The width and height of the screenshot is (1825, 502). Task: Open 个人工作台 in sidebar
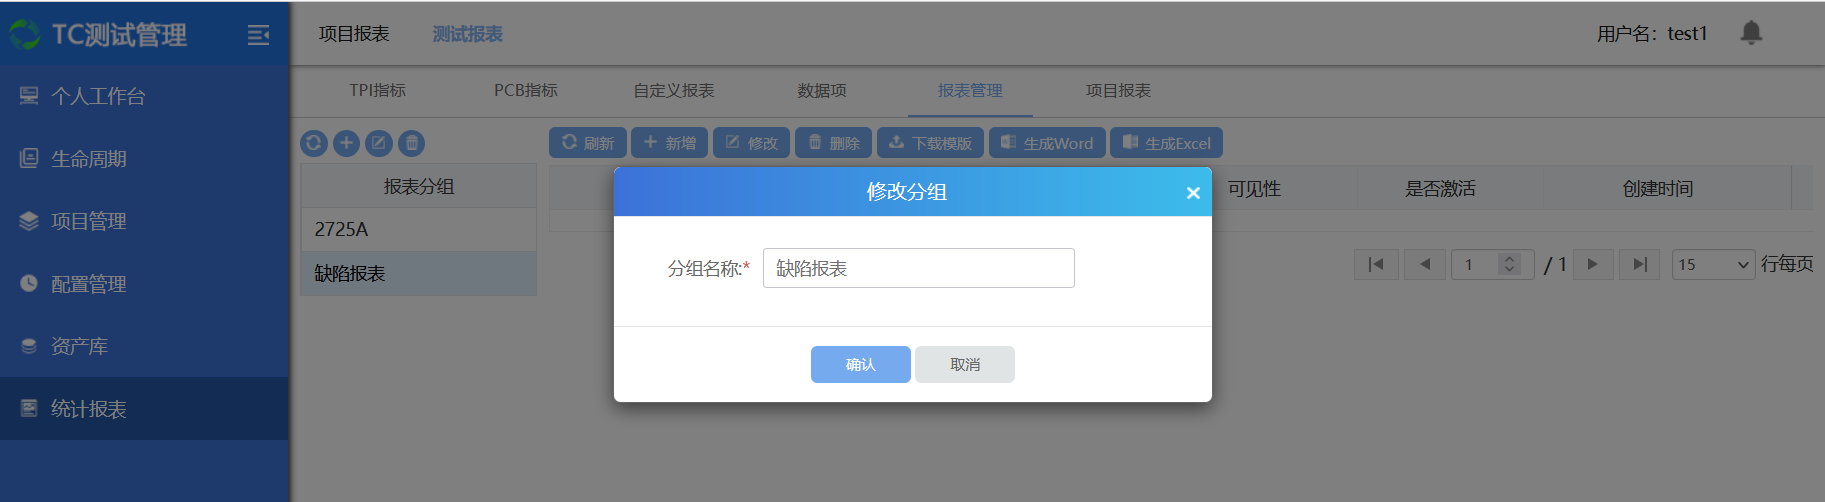click(x=144, y=96)
